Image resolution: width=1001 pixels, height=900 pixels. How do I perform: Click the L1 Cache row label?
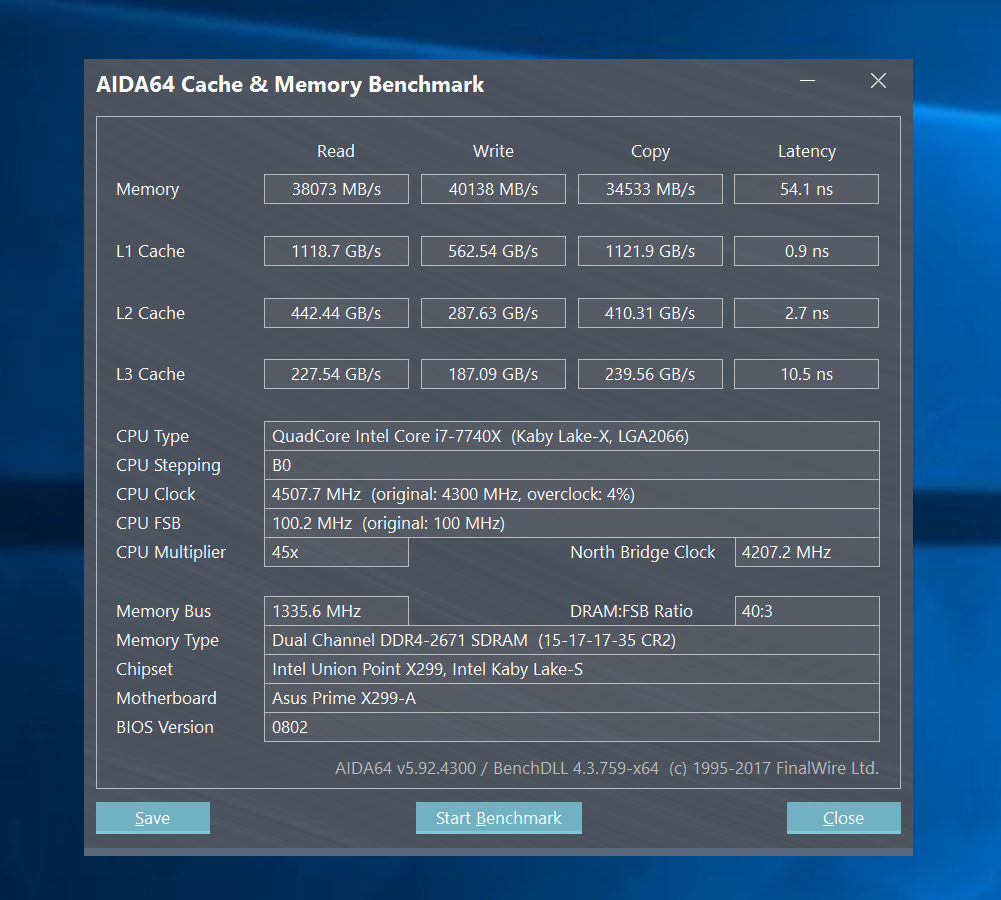(150, 251)
